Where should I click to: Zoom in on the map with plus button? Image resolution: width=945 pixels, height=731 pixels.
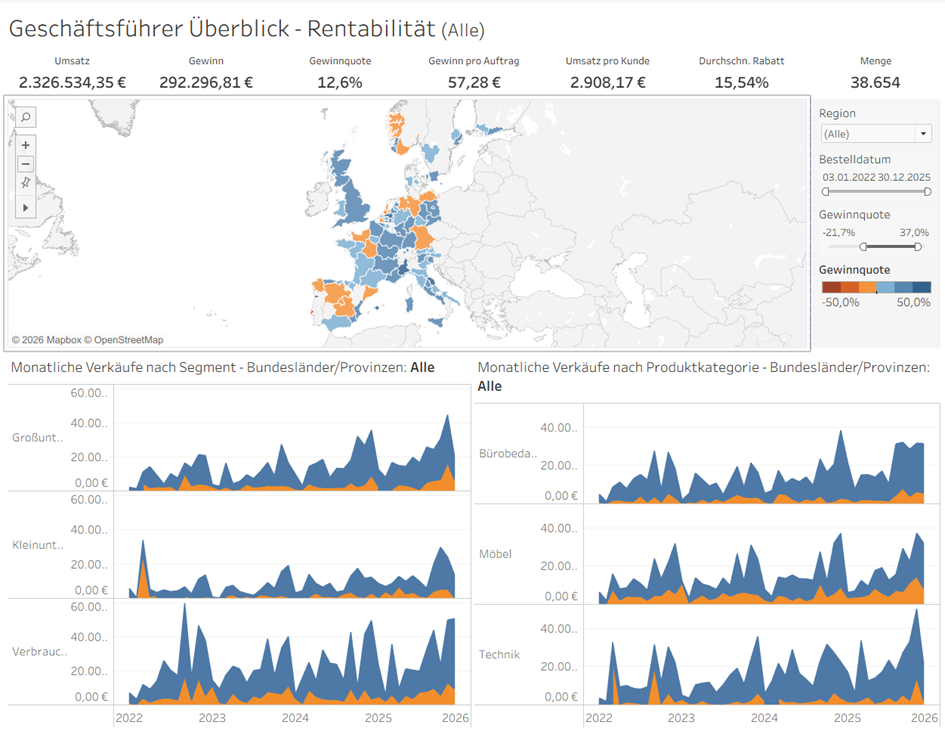26,145
